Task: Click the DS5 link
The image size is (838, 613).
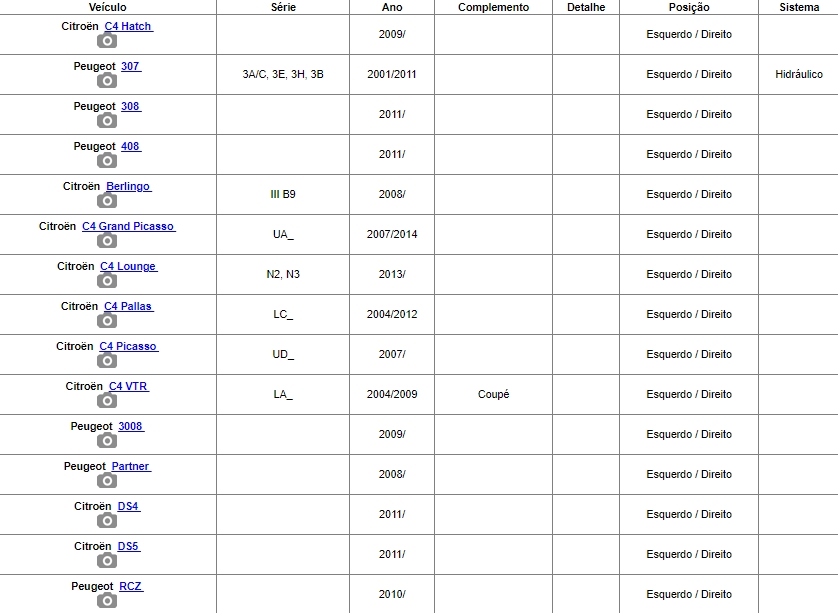Action: [x=129, y=547]
